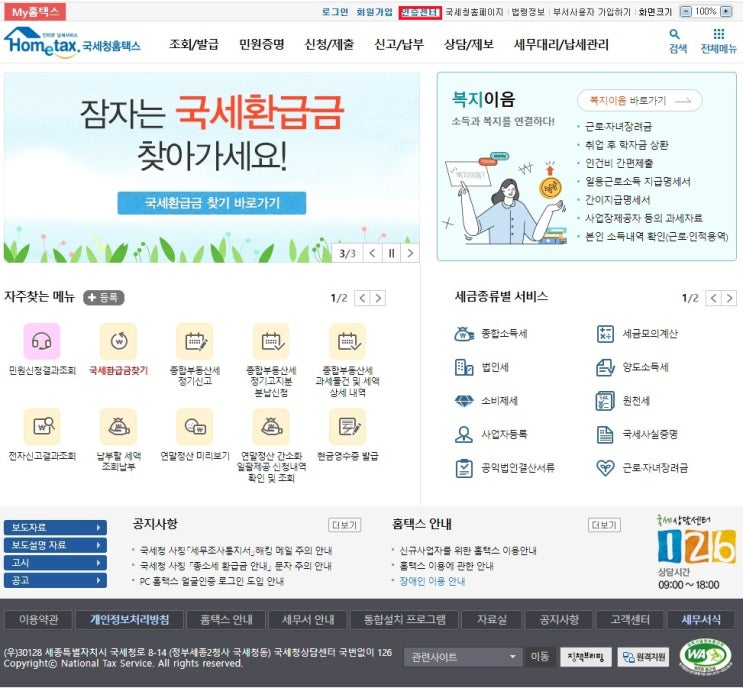Click the 로그인 link
The image size is (743, 688).
point(335,12)
